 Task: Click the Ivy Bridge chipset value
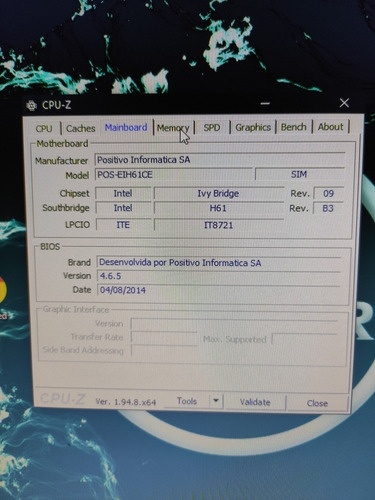pyautogui.click(x=218, y=193)
